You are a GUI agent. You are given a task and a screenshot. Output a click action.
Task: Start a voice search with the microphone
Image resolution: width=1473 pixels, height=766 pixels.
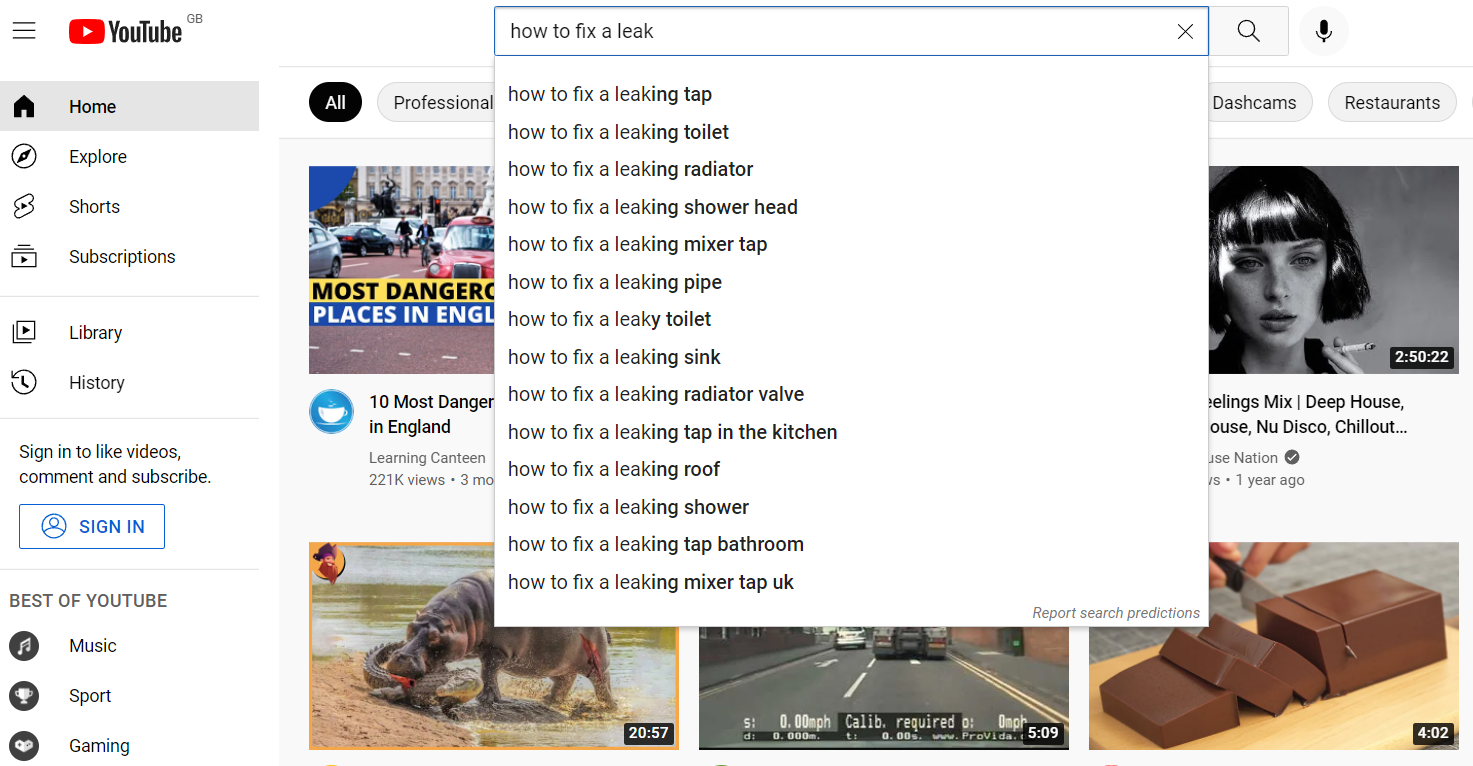tap(1323, 31)
